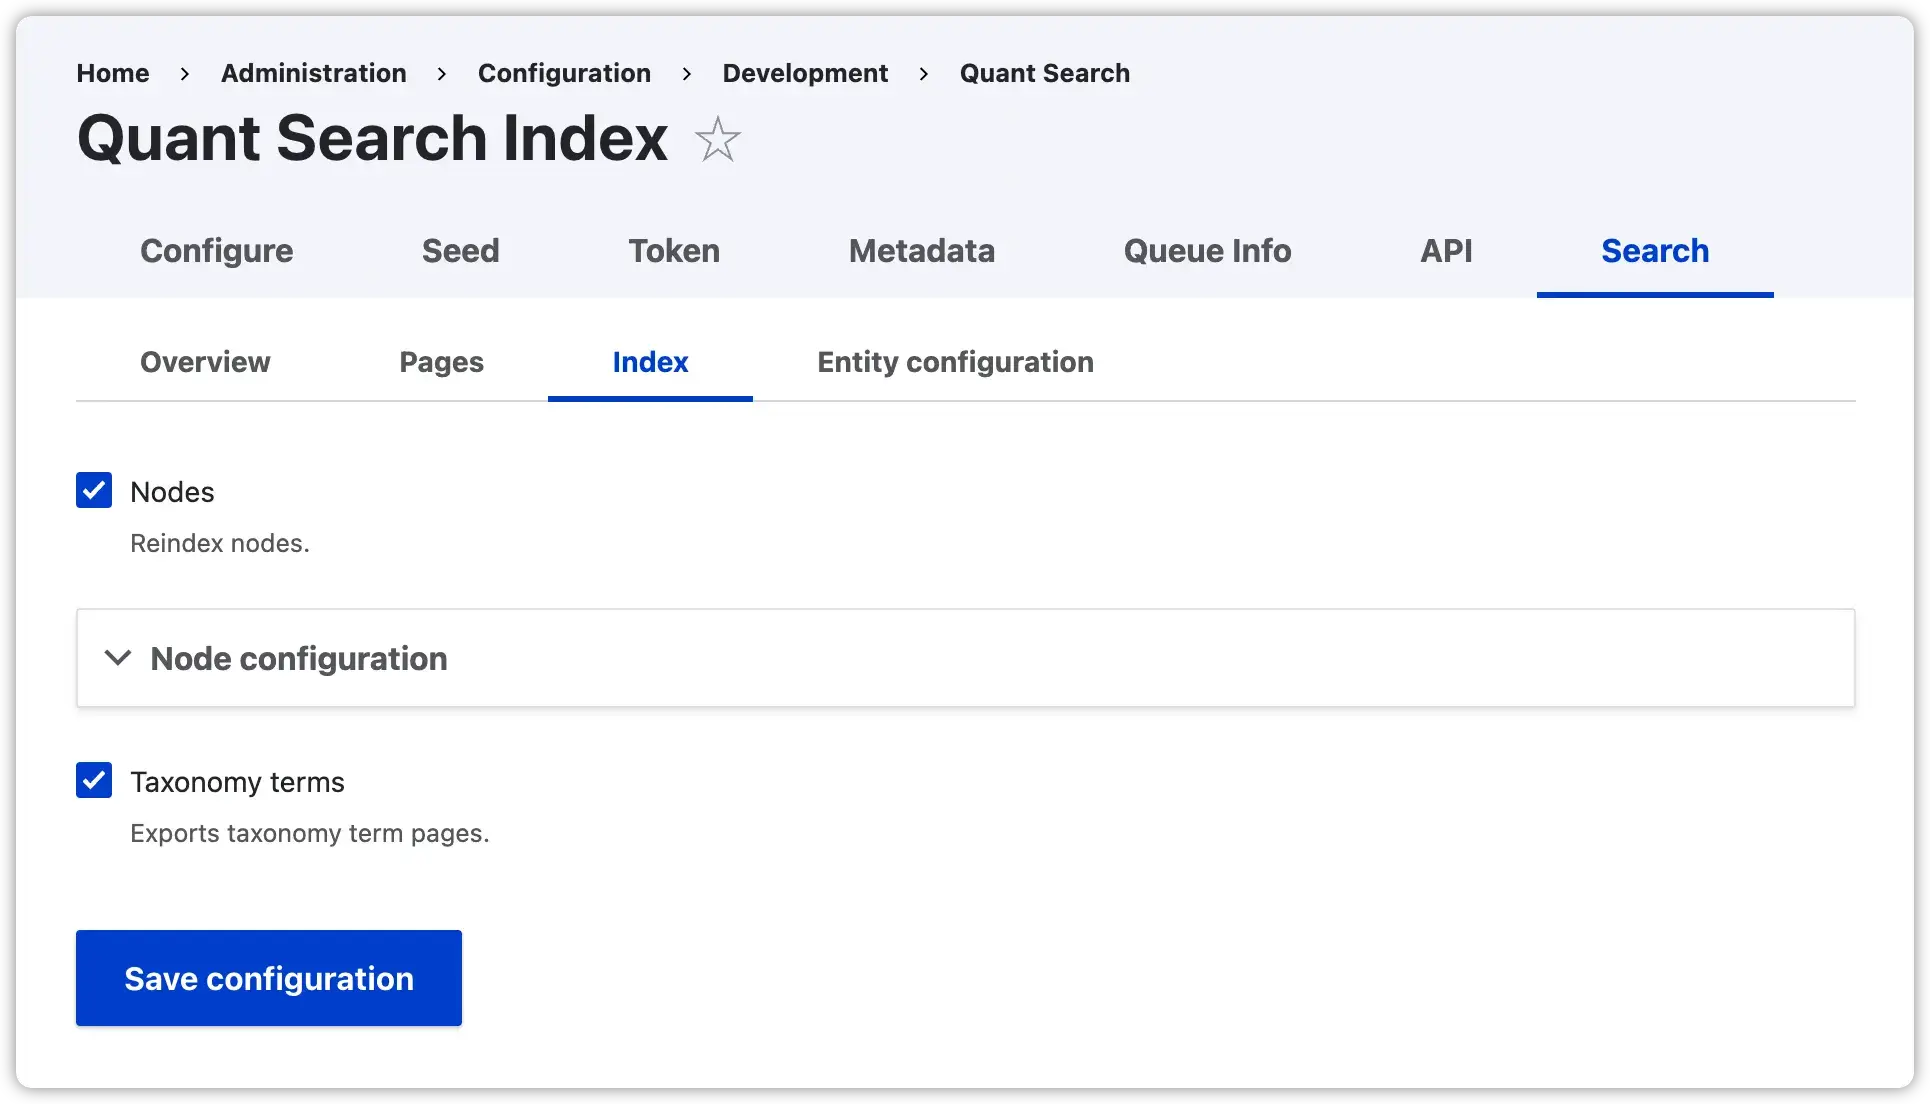Screen dimensions: 1930x1104
Task: Open the Pages sub-tab
Action: pyautogui.click(x=441, y=362)
